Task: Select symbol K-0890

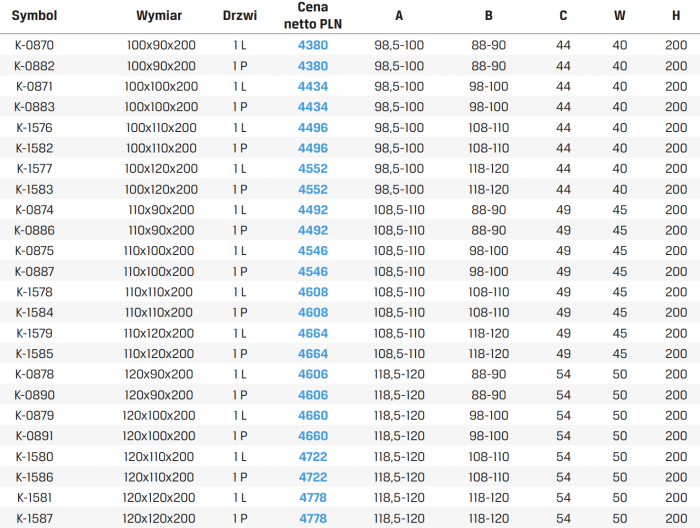Action: 34,395
